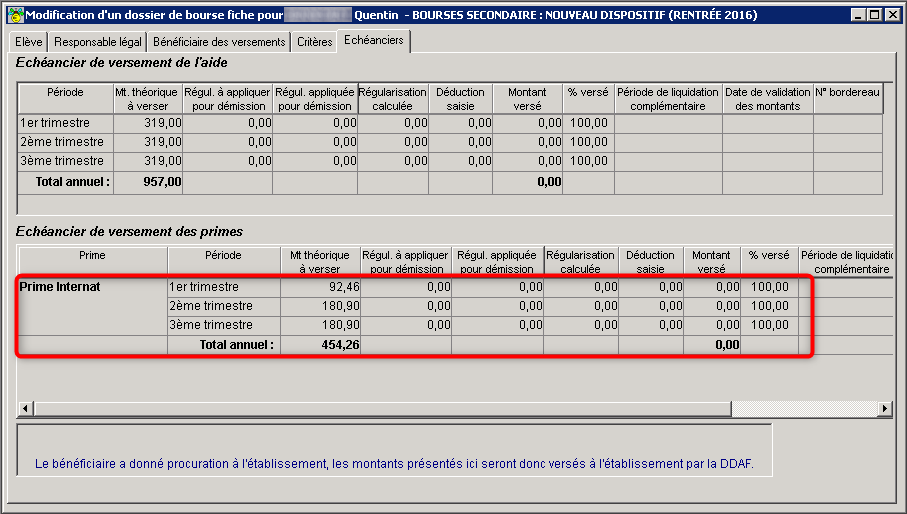The height and width of the screenshot is (514, 907).
Task: Click the 2ème trimestre cell in the primes table
Action: click(224, 306)
